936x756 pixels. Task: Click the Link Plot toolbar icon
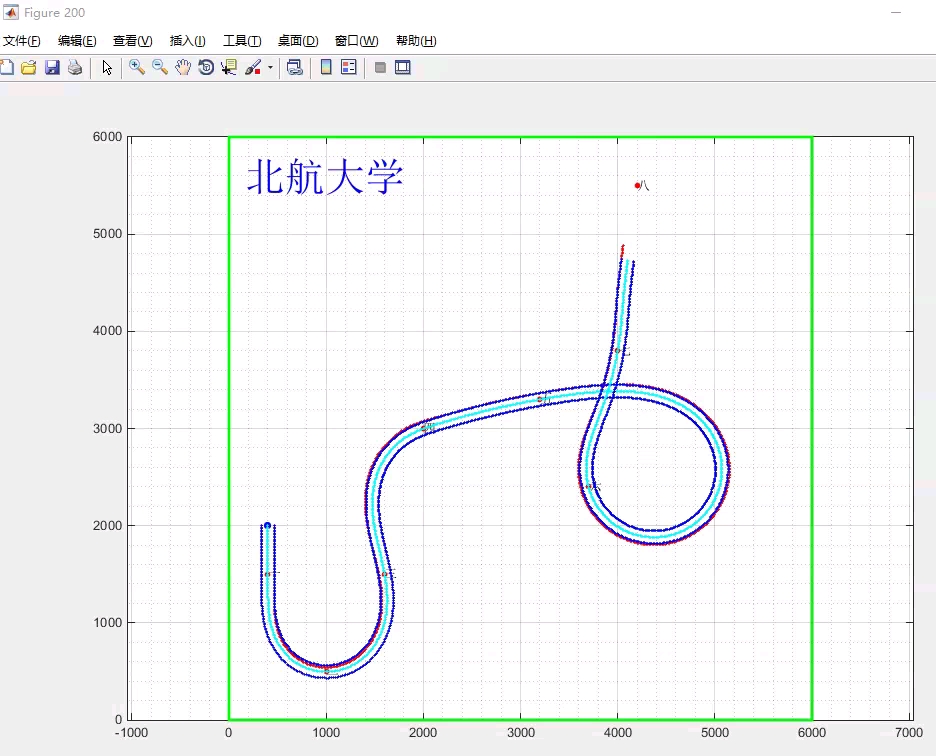click(x=294, y=67)
